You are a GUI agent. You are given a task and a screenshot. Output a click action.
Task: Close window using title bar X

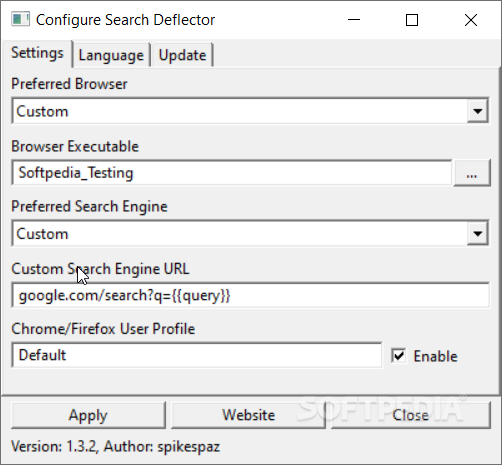471,20
